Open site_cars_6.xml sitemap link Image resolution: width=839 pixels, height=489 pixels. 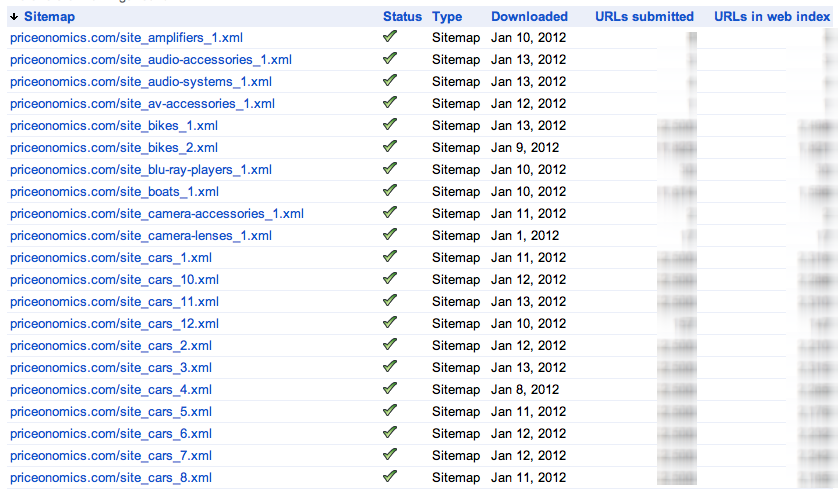pos(111,433)
